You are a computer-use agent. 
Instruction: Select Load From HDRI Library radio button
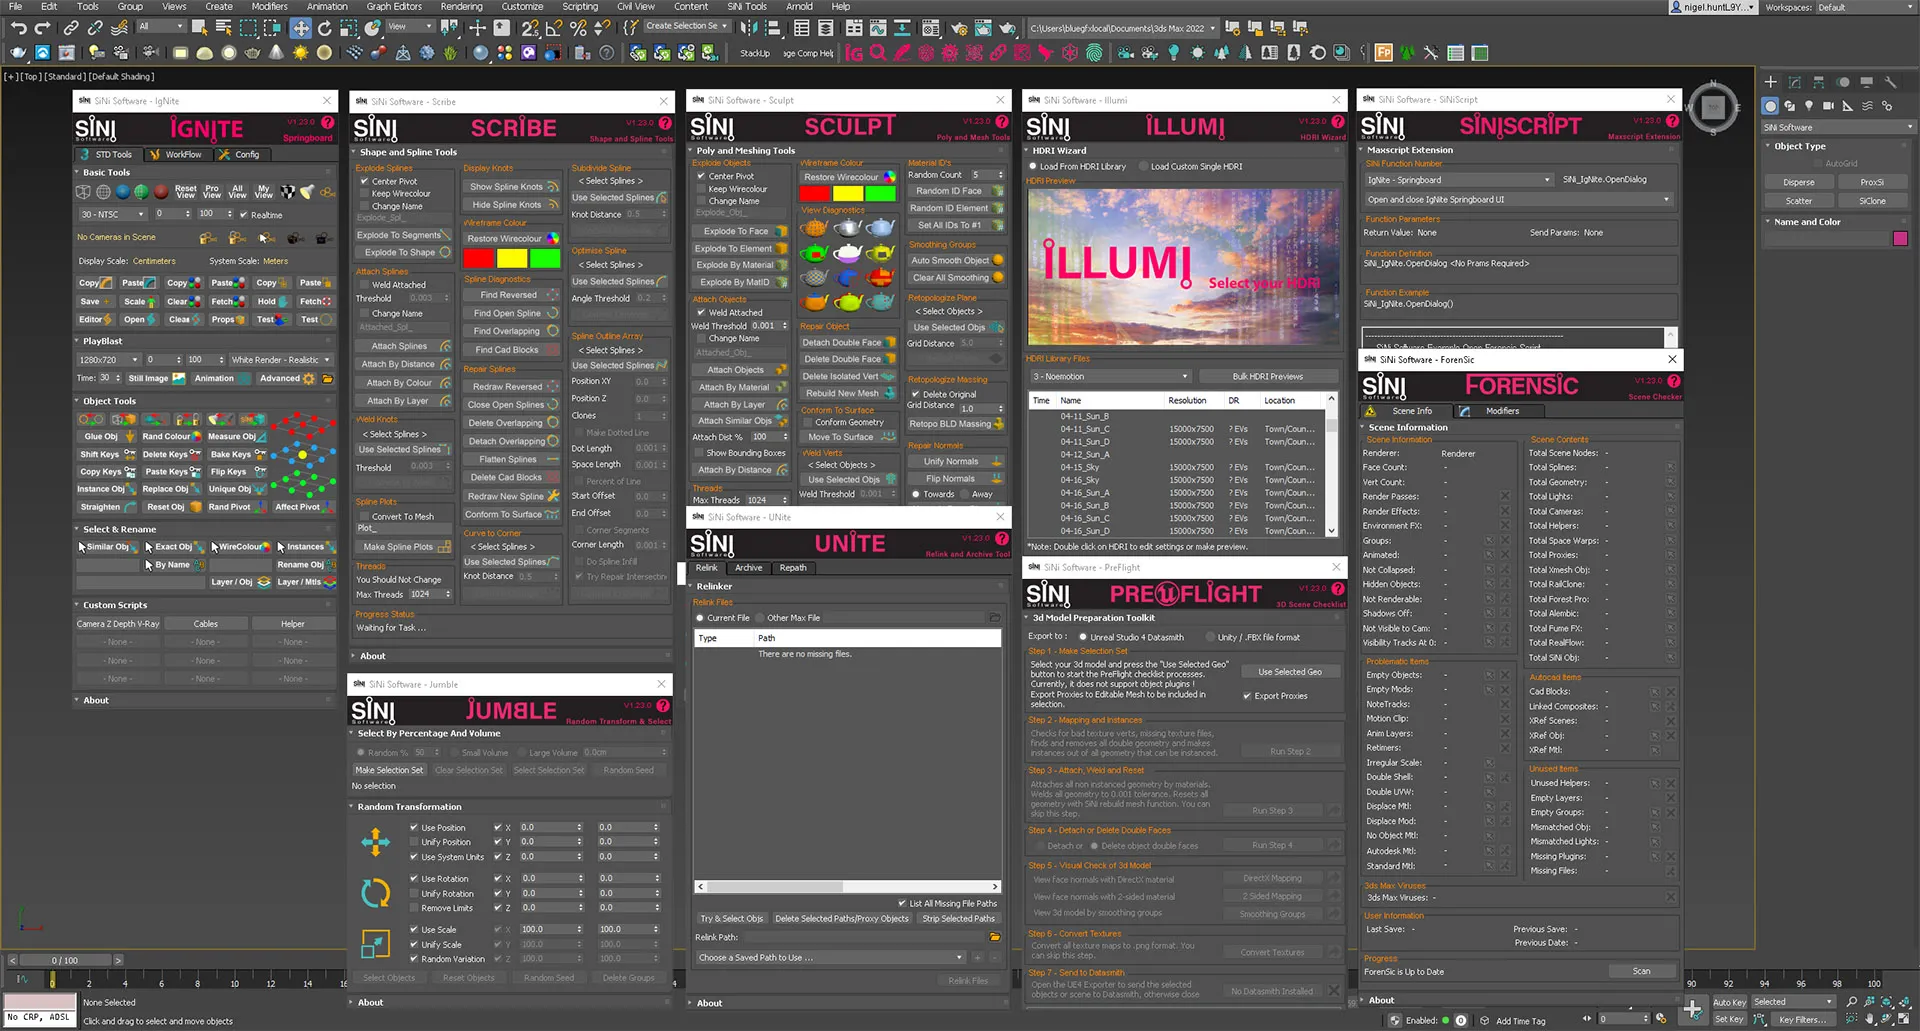tap(1033, 166)
